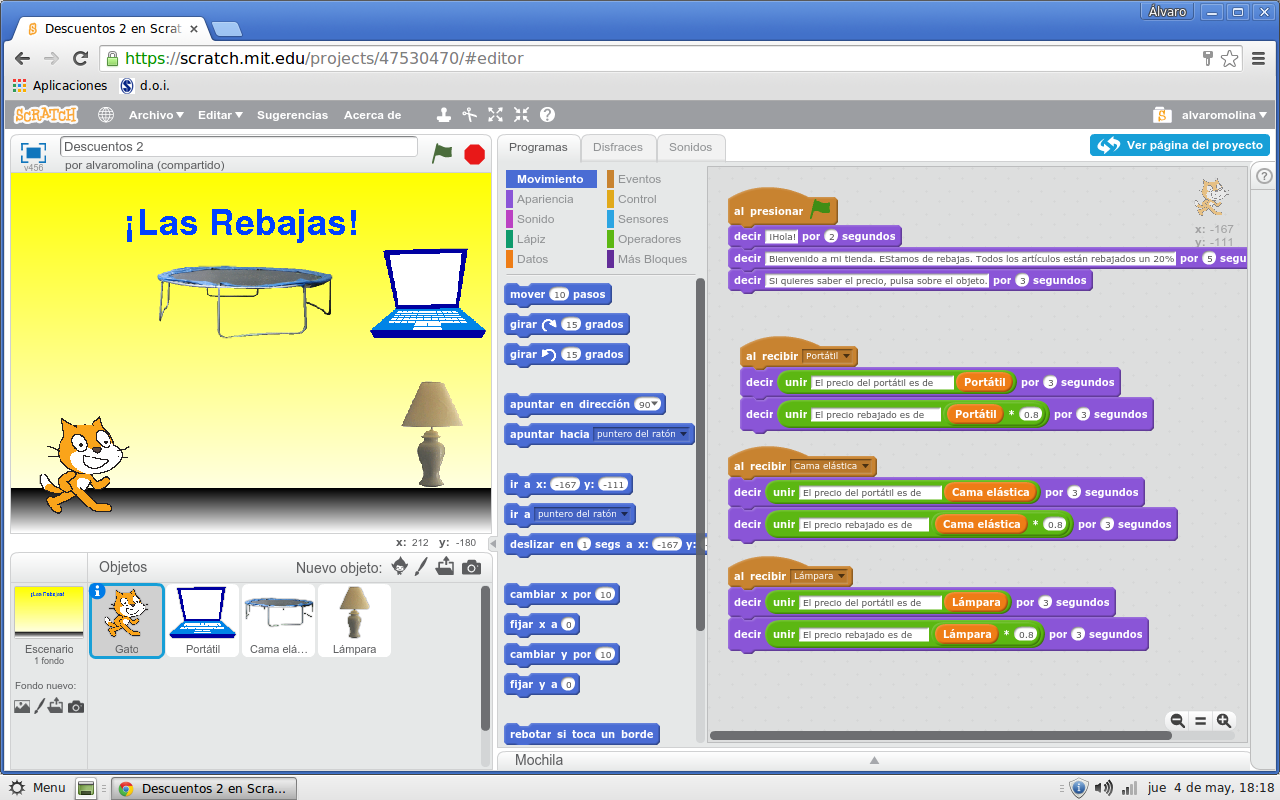Click the language globe icon

coord(105,115)
